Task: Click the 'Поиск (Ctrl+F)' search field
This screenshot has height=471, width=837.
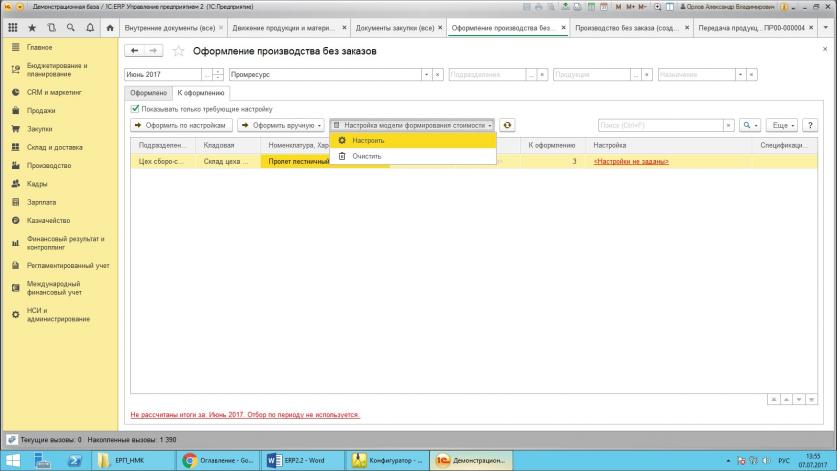Action: 660,125
